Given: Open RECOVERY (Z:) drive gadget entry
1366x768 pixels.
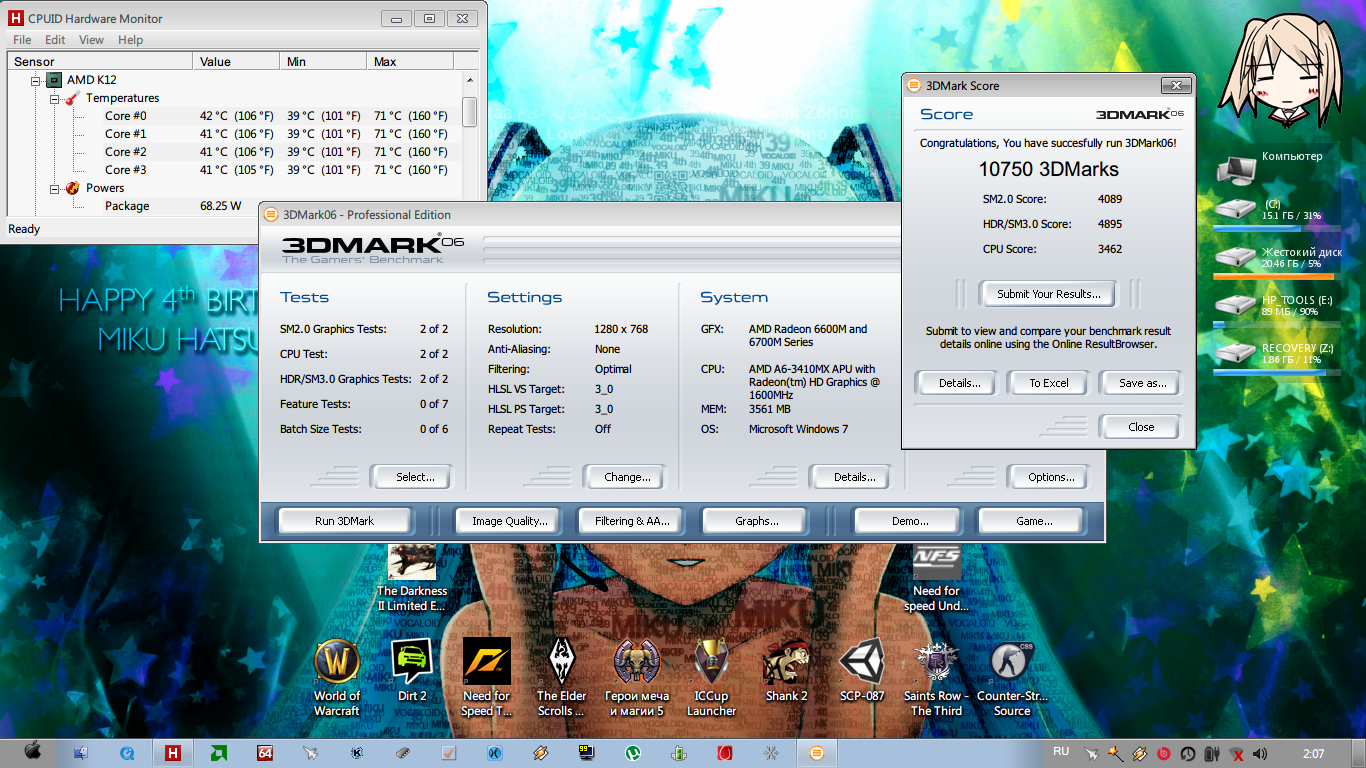Looking at the screenshot, I should [1276, 356].
